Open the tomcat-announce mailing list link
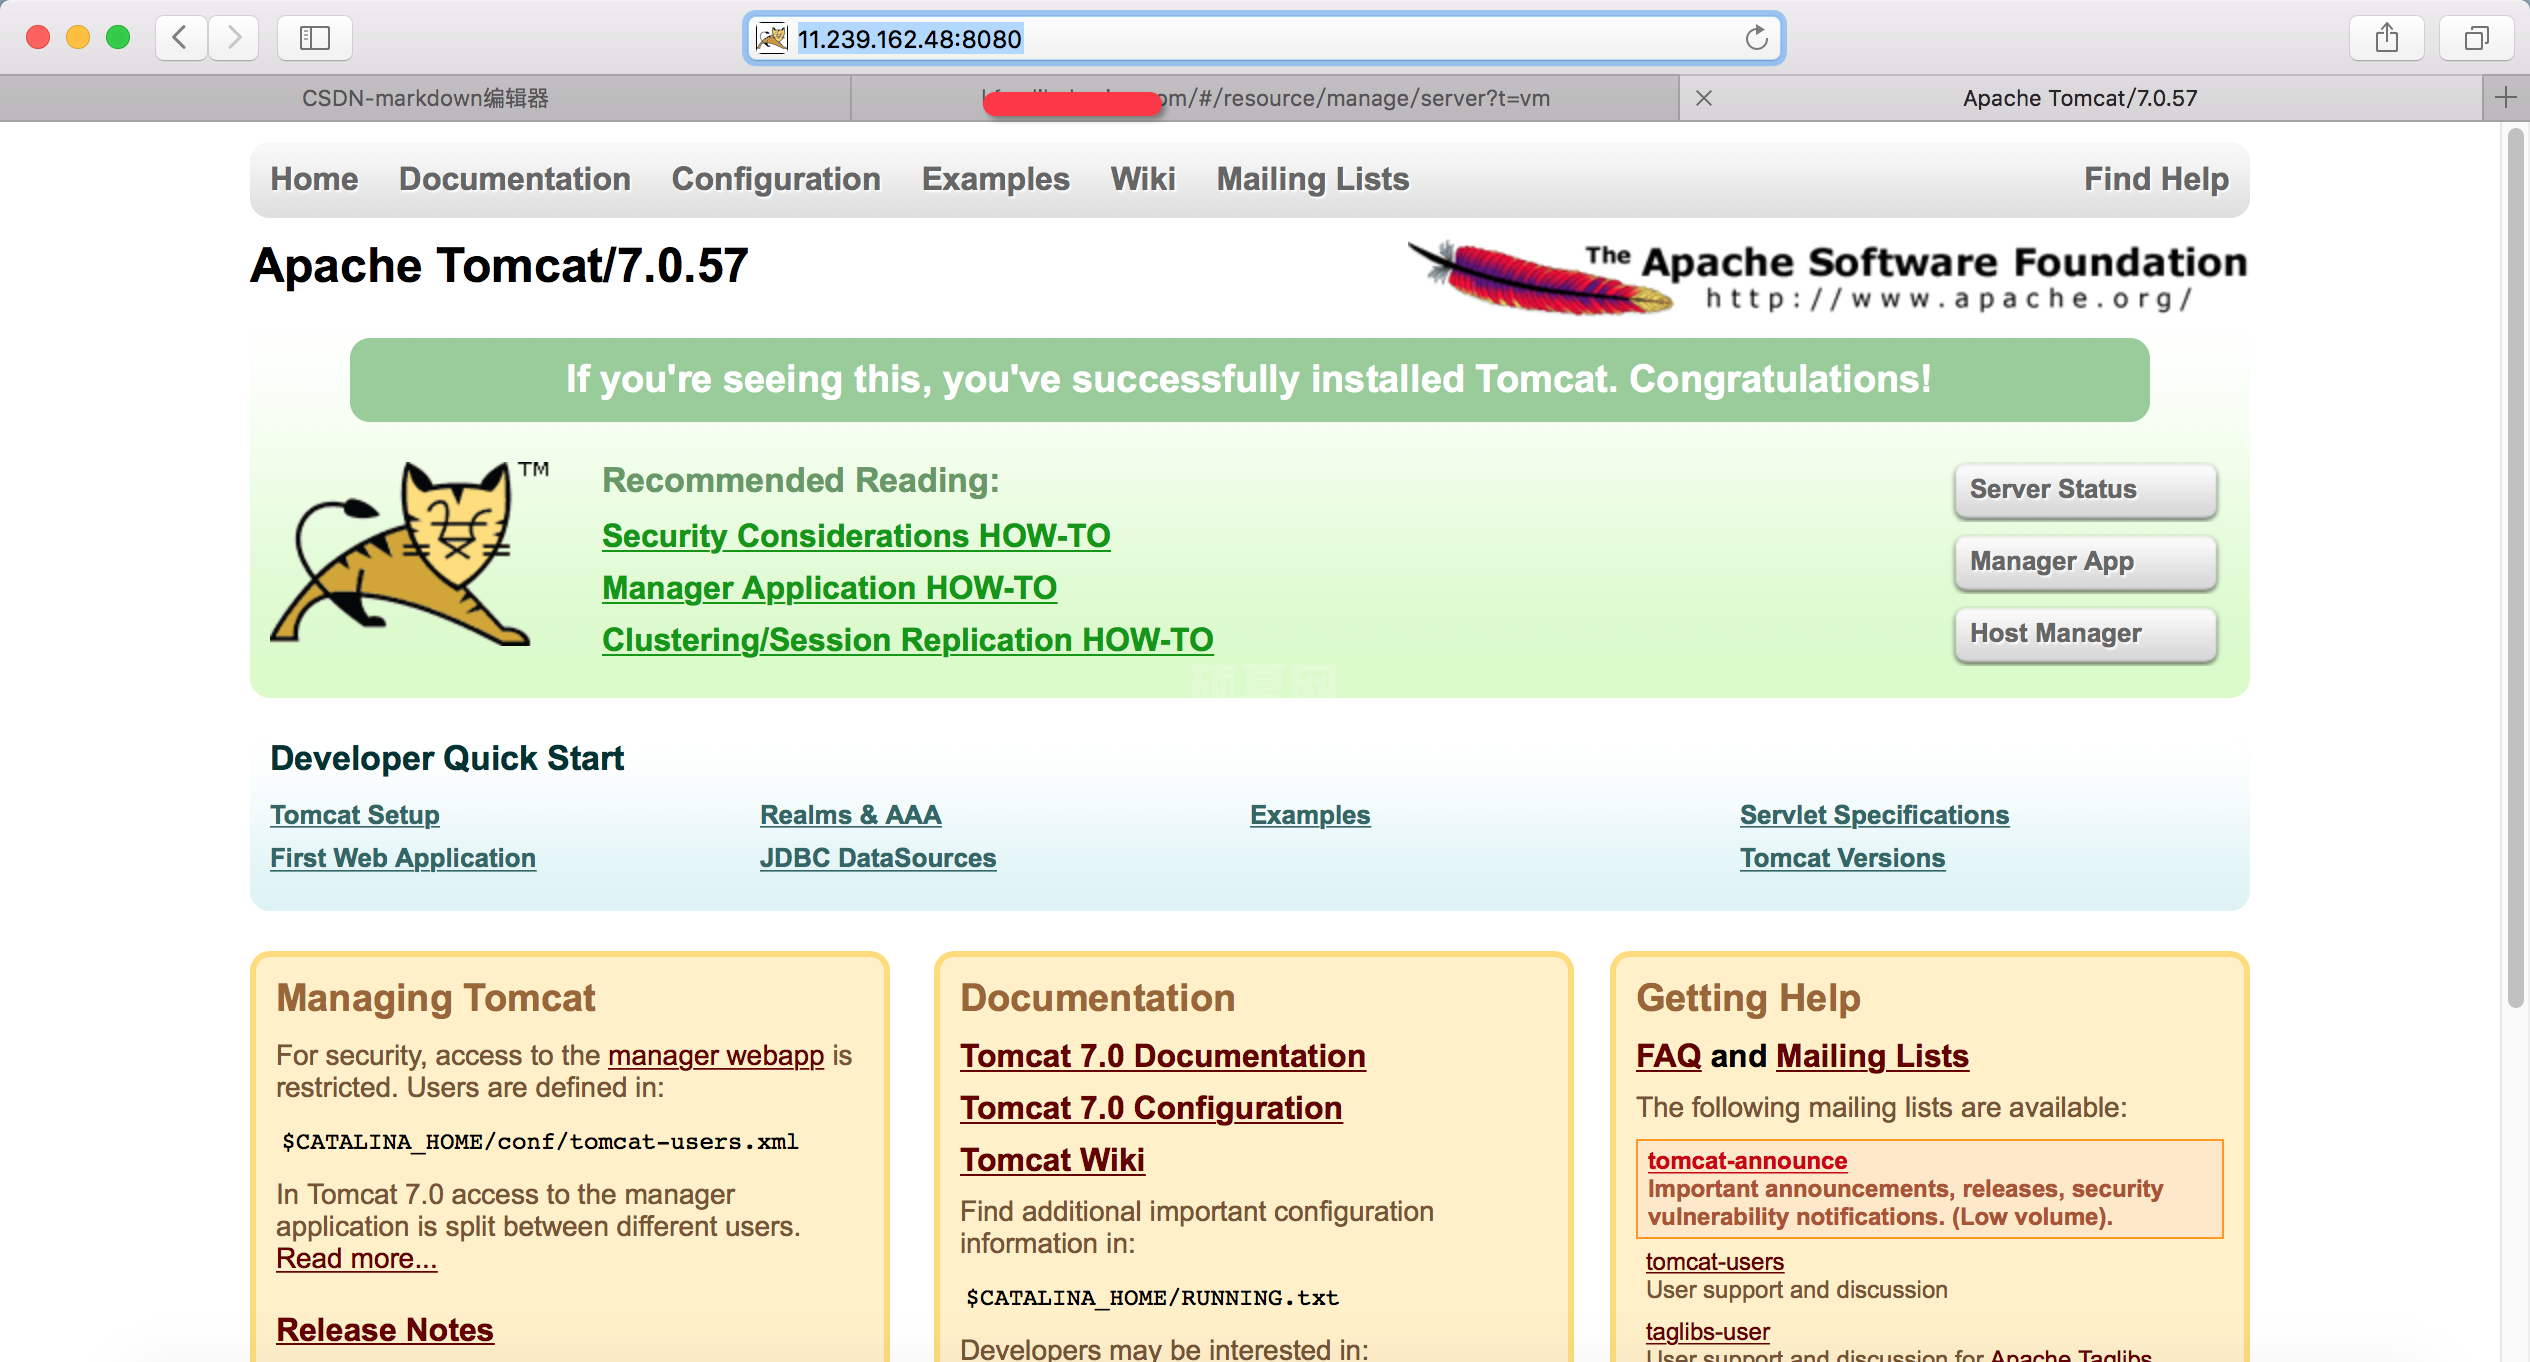The width and height of the screenshot is (2530, 1362). (x=1747, y=1160)
